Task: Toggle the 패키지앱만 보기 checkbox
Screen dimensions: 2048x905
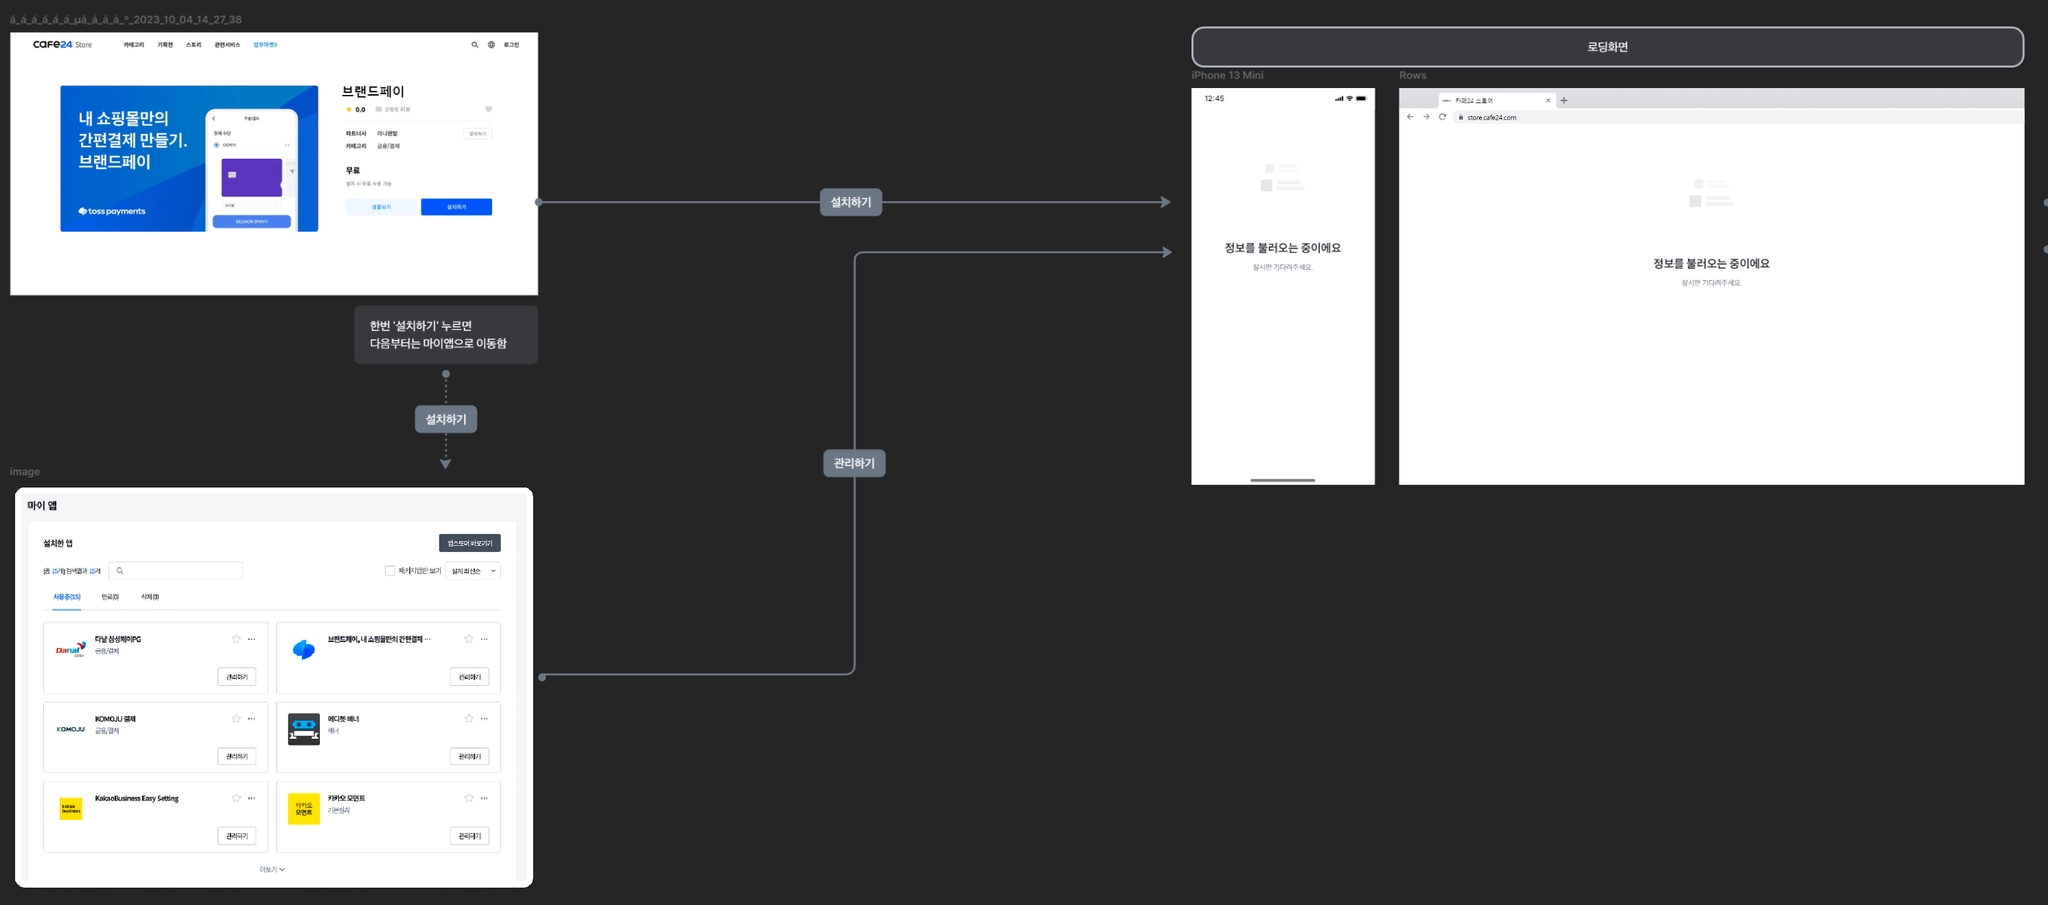Action: [x=390, y=571]
